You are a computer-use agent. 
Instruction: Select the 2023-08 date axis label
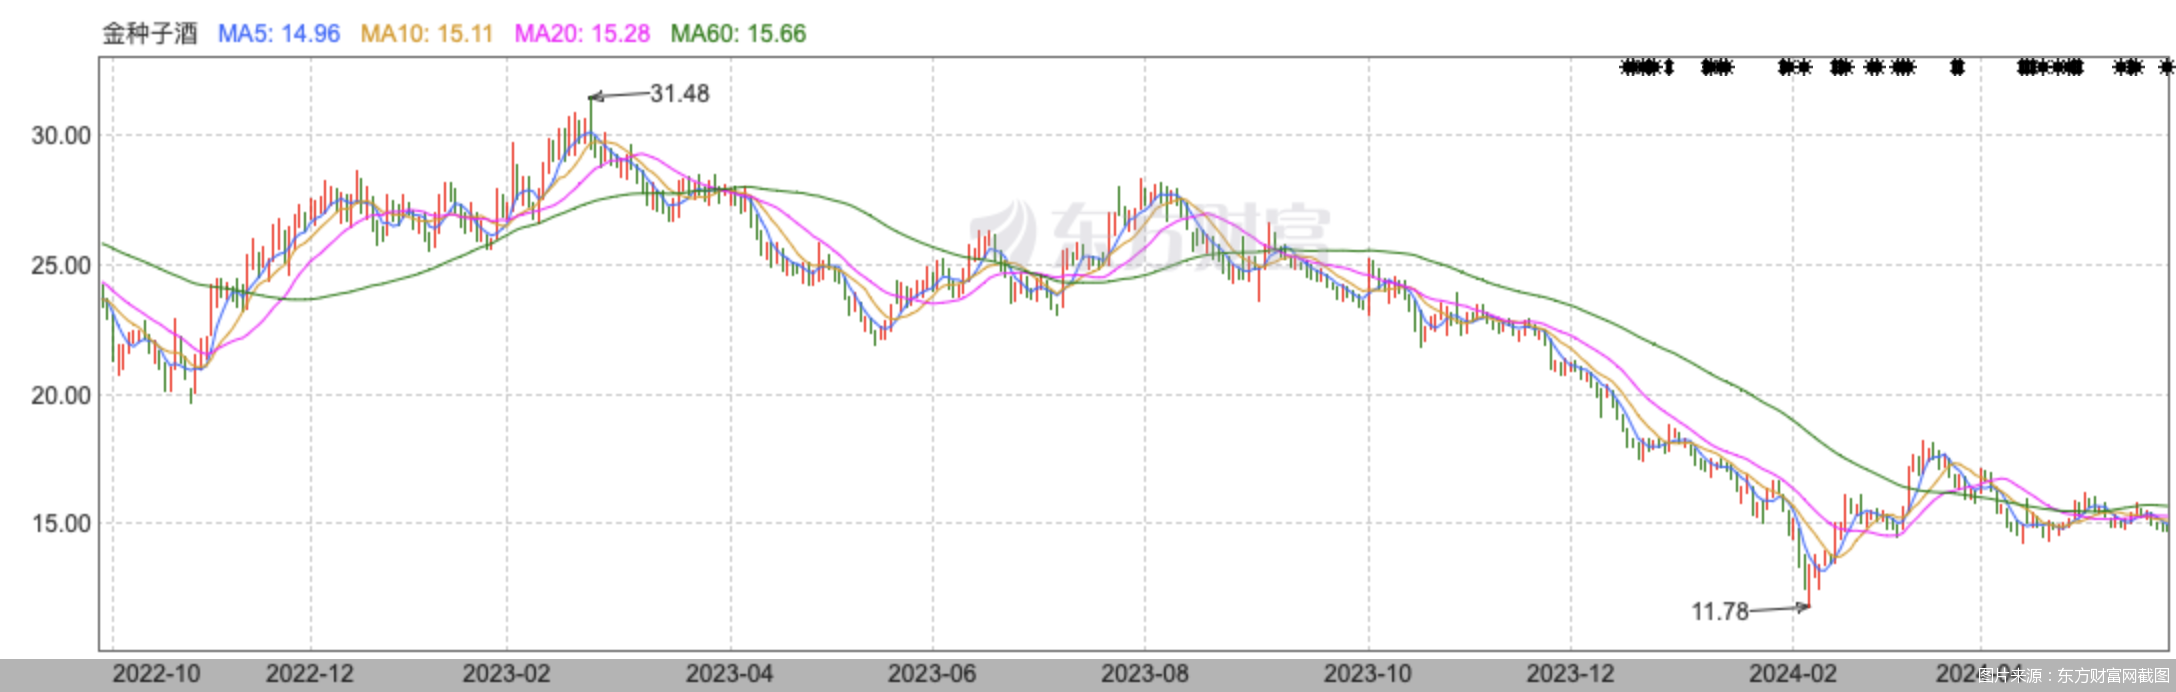(1145, 674)
